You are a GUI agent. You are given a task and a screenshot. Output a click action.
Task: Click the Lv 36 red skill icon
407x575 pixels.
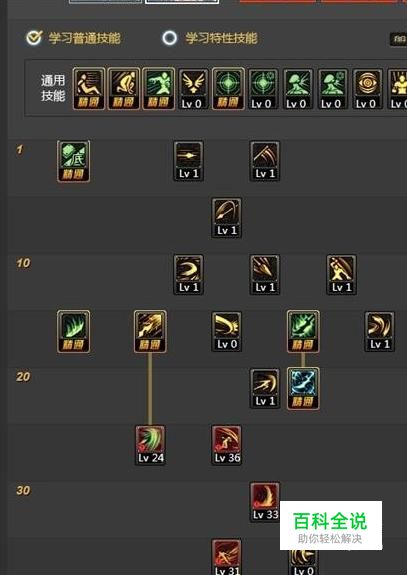(x=227, y=445)
